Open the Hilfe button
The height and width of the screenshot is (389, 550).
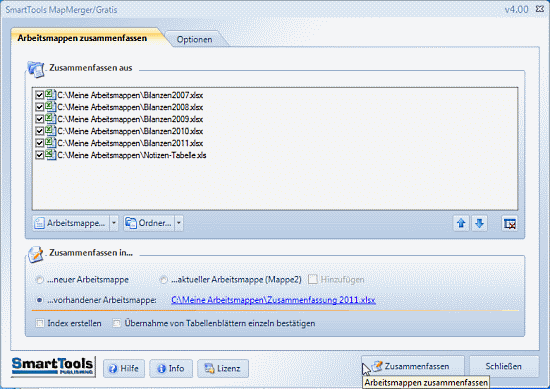[124, 368]
